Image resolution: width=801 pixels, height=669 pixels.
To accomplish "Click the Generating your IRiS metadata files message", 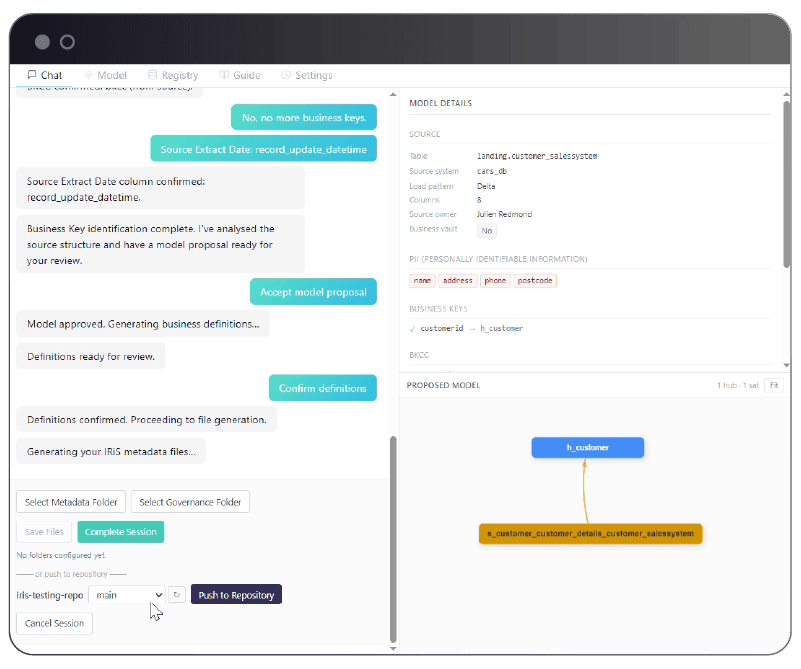I will tap(111, 451).
